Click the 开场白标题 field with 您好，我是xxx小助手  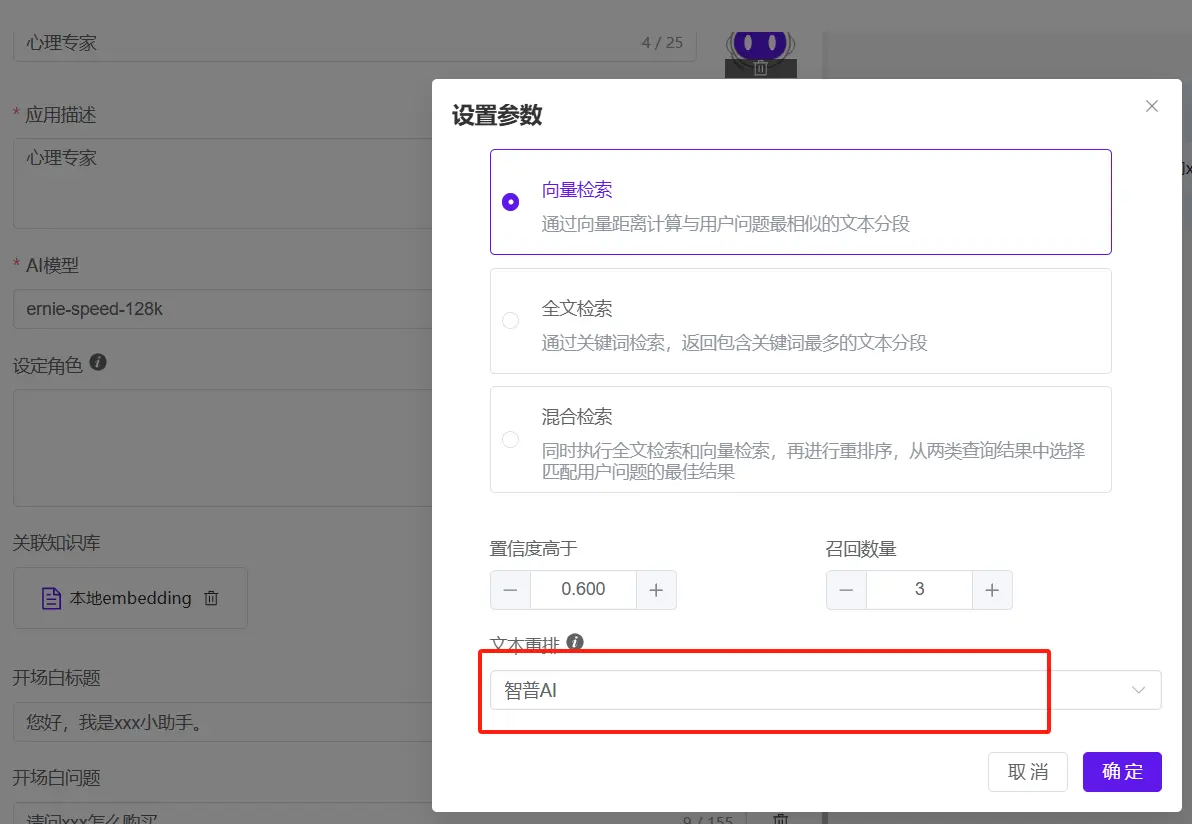[x=223, y=722]
